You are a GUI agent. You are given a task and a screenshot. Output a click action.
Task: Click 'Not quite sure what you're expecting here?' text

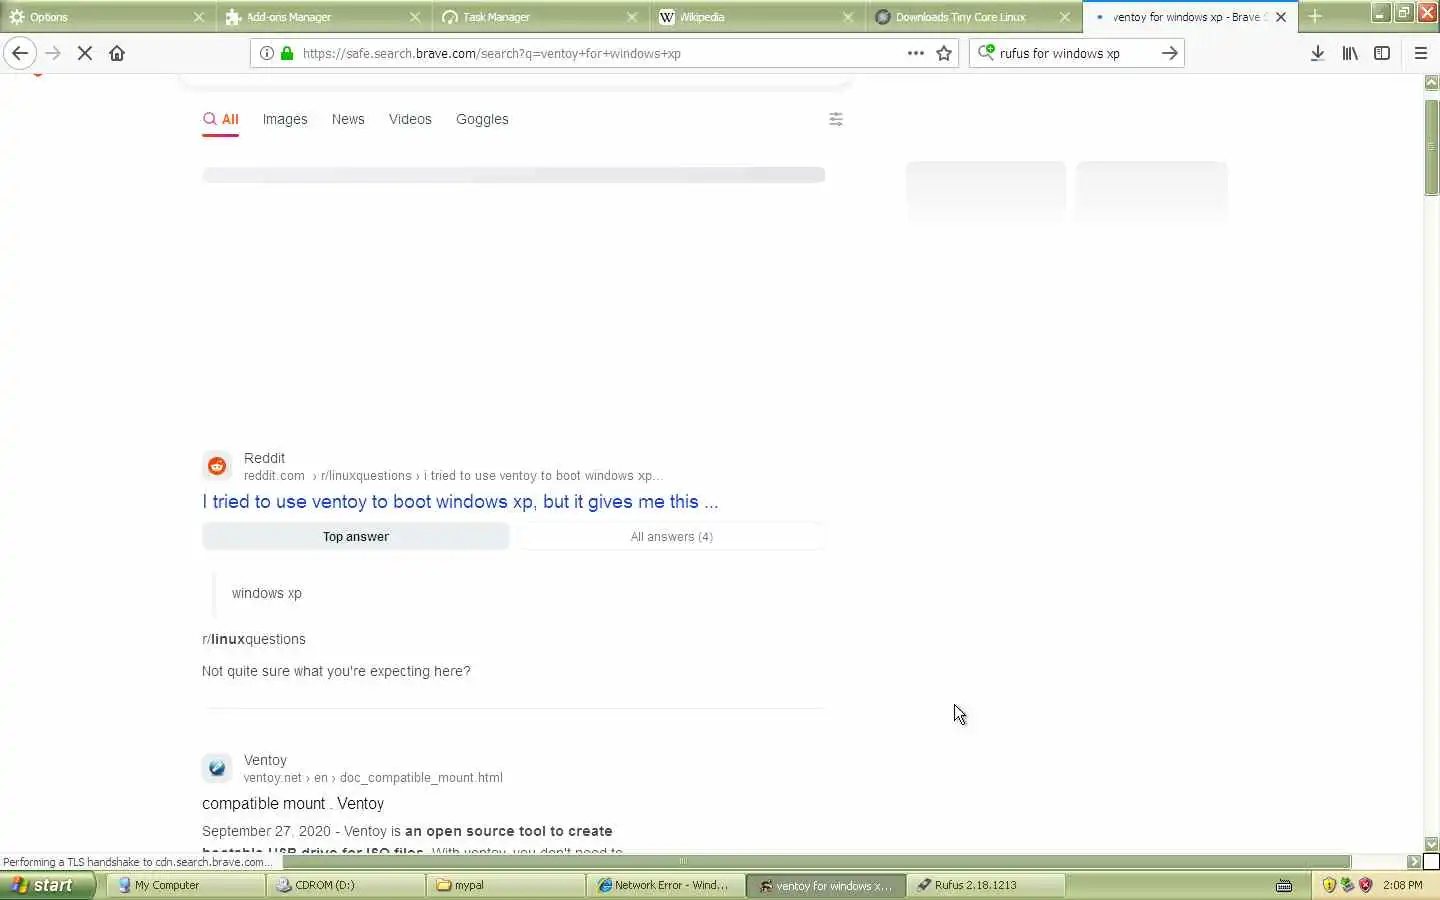tap(336, 671)
